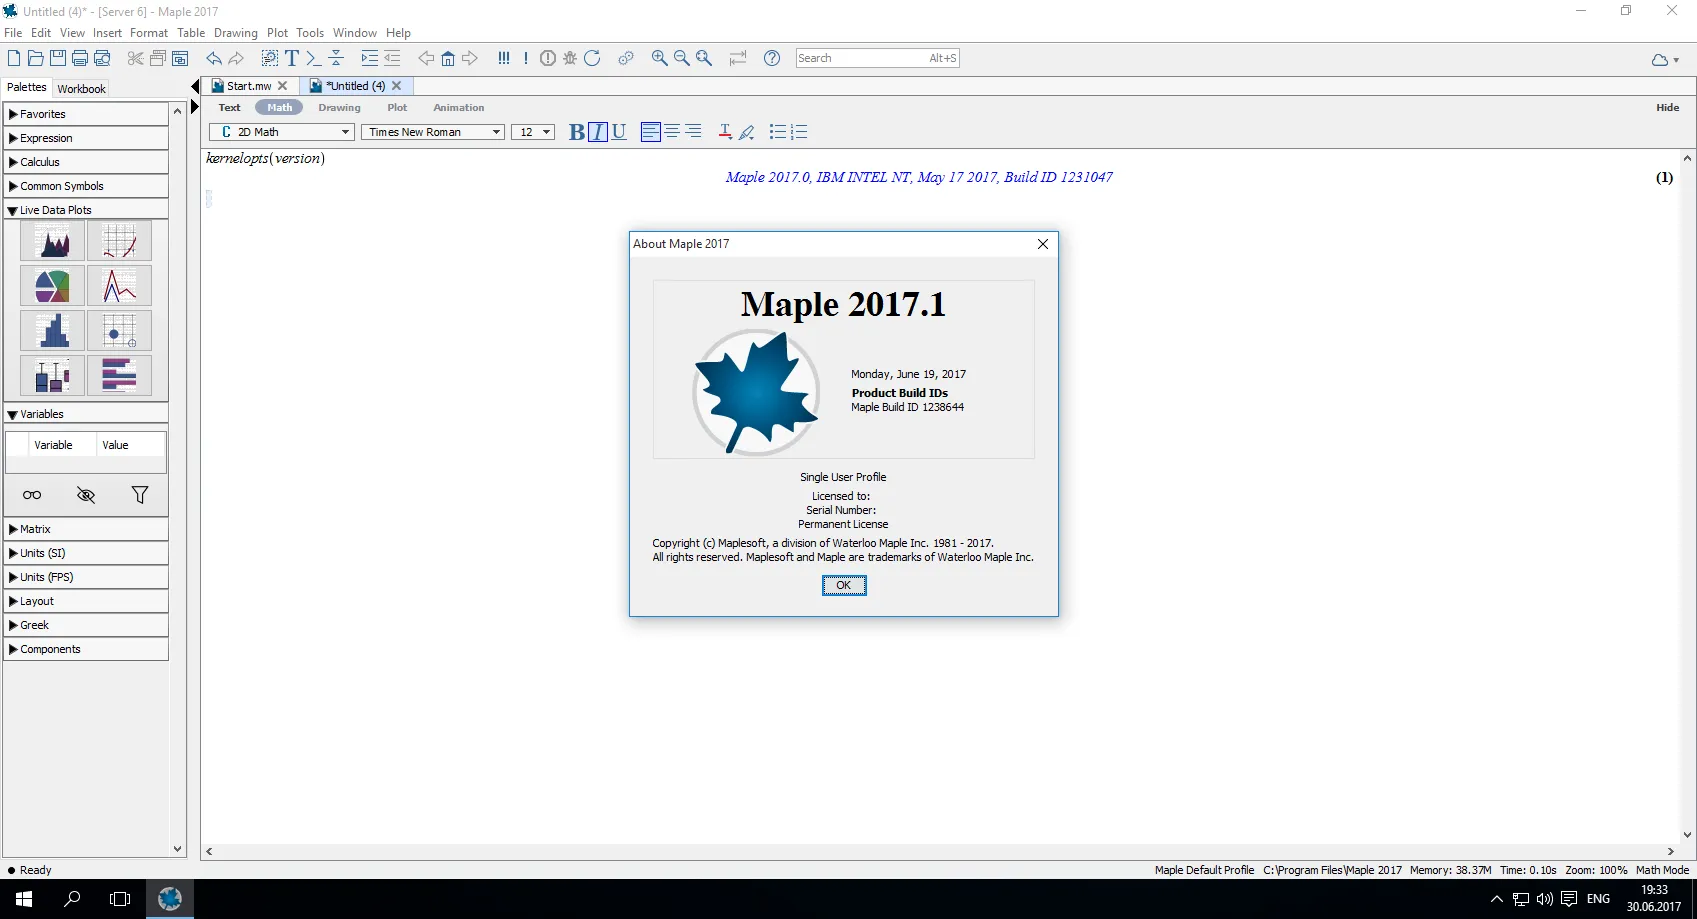Viewport: 1697px width, 919px height.
Task: Click the toolbar Search field
Action: [x=878, y=58]
